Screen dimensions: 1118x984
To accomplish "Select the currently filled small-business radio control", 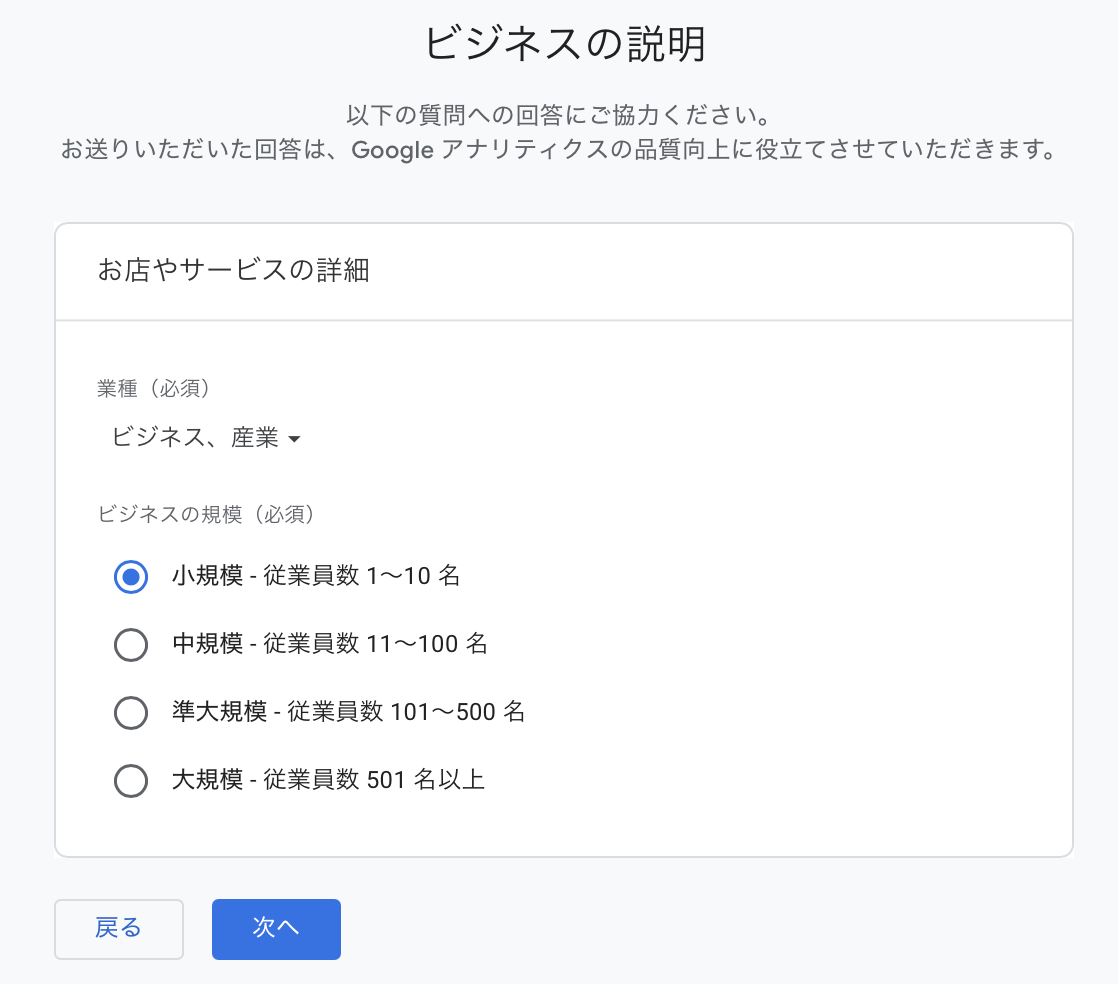I will click(x=131, y=577).
